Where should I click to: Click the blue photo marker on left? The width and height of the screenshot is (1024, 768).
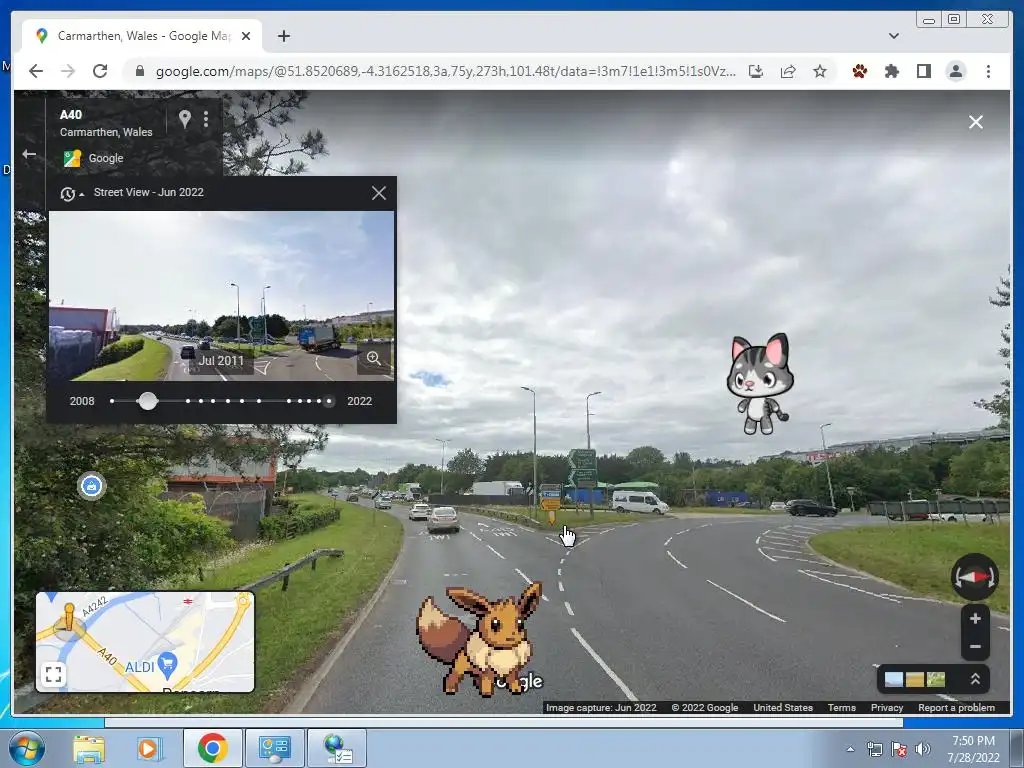pos(91,486)
